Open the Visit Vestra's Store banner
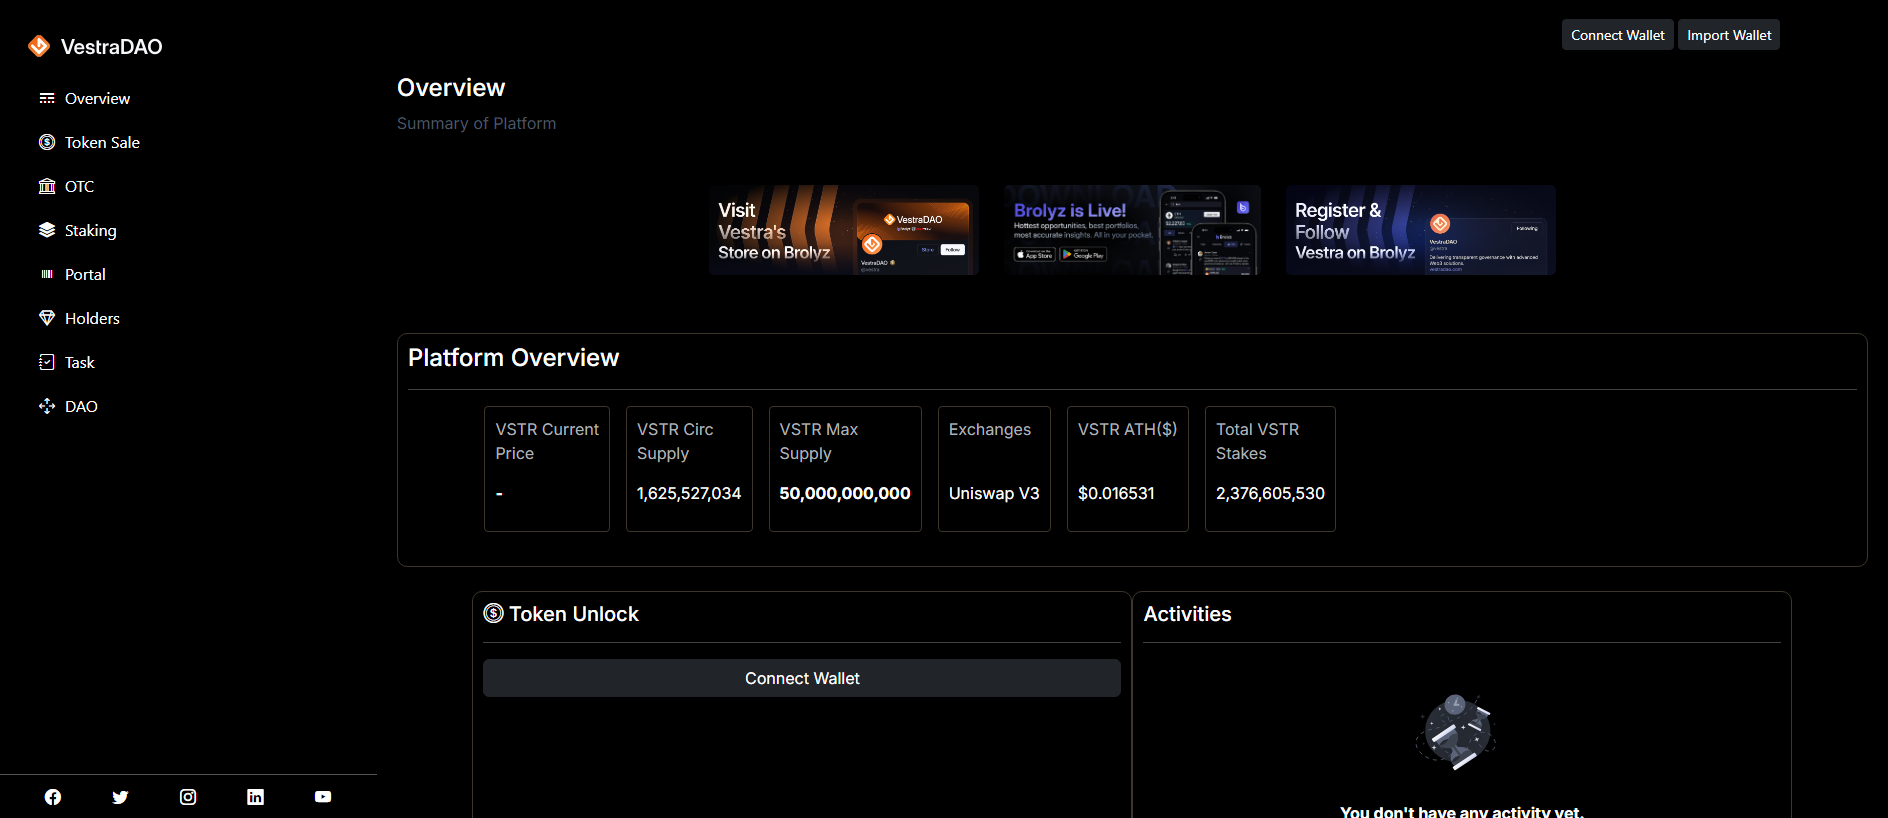Screen dimensions: 1888x818 click(844, 230)
